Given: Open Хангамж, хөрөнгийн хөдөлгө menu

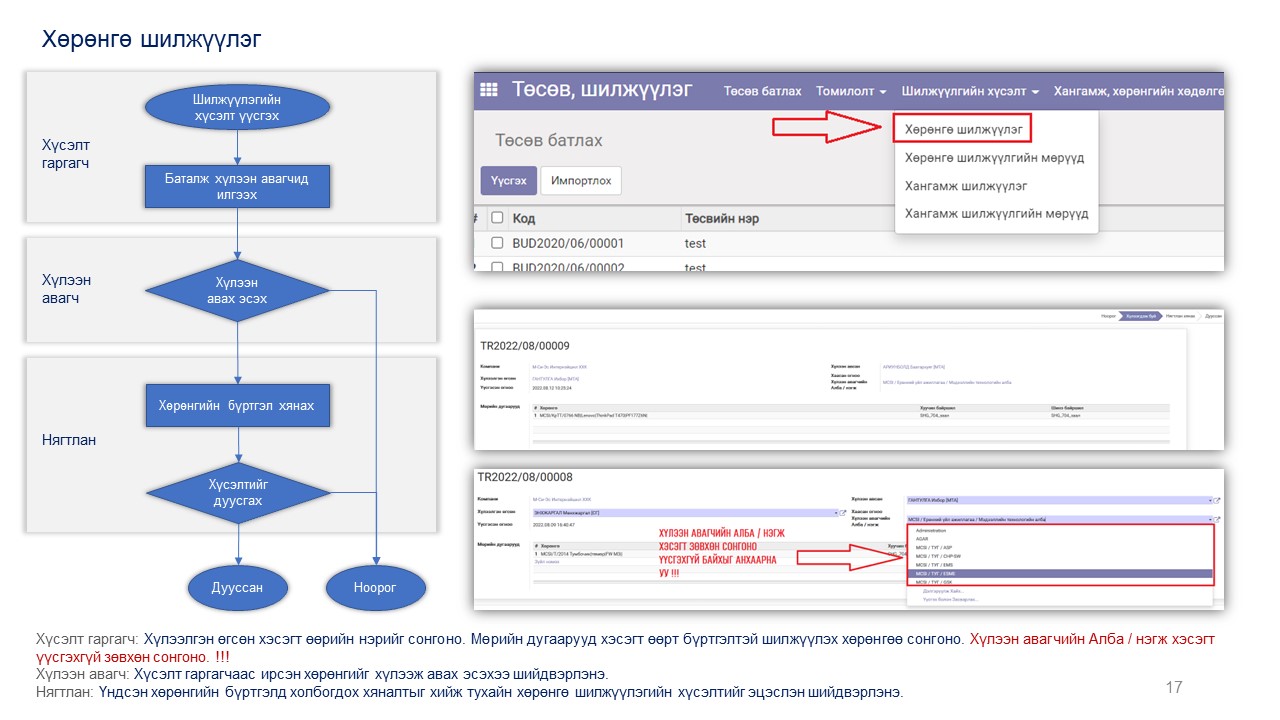Looking at the screenshot, I should click(1138, 91).
